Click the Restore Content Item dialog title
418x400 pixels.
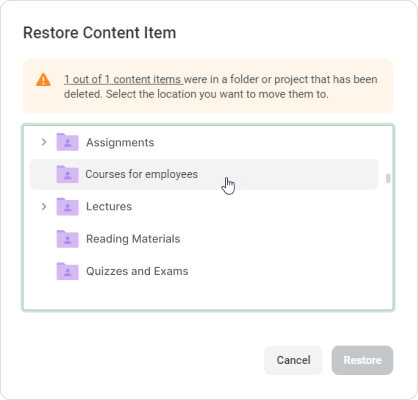[x=99, y=33]
